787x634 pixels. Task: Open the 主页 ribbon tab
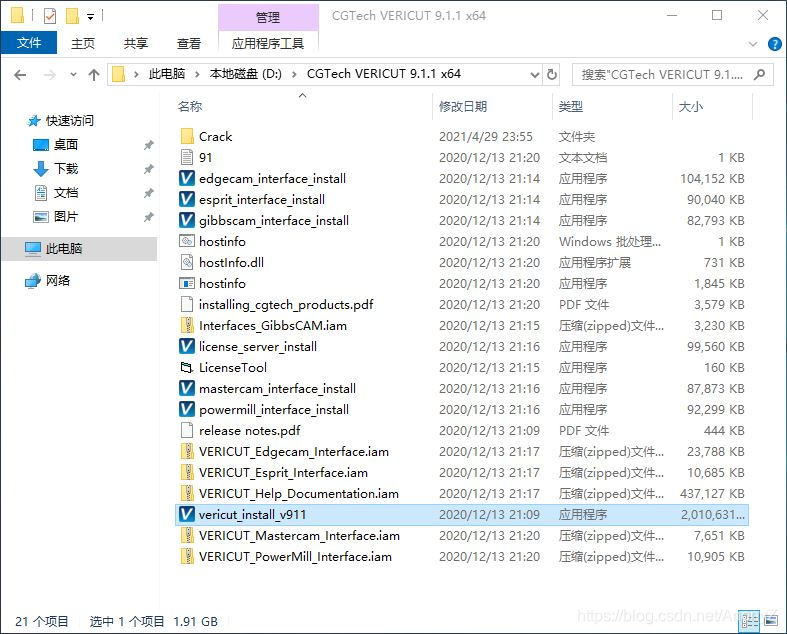(x=83, y=44)
